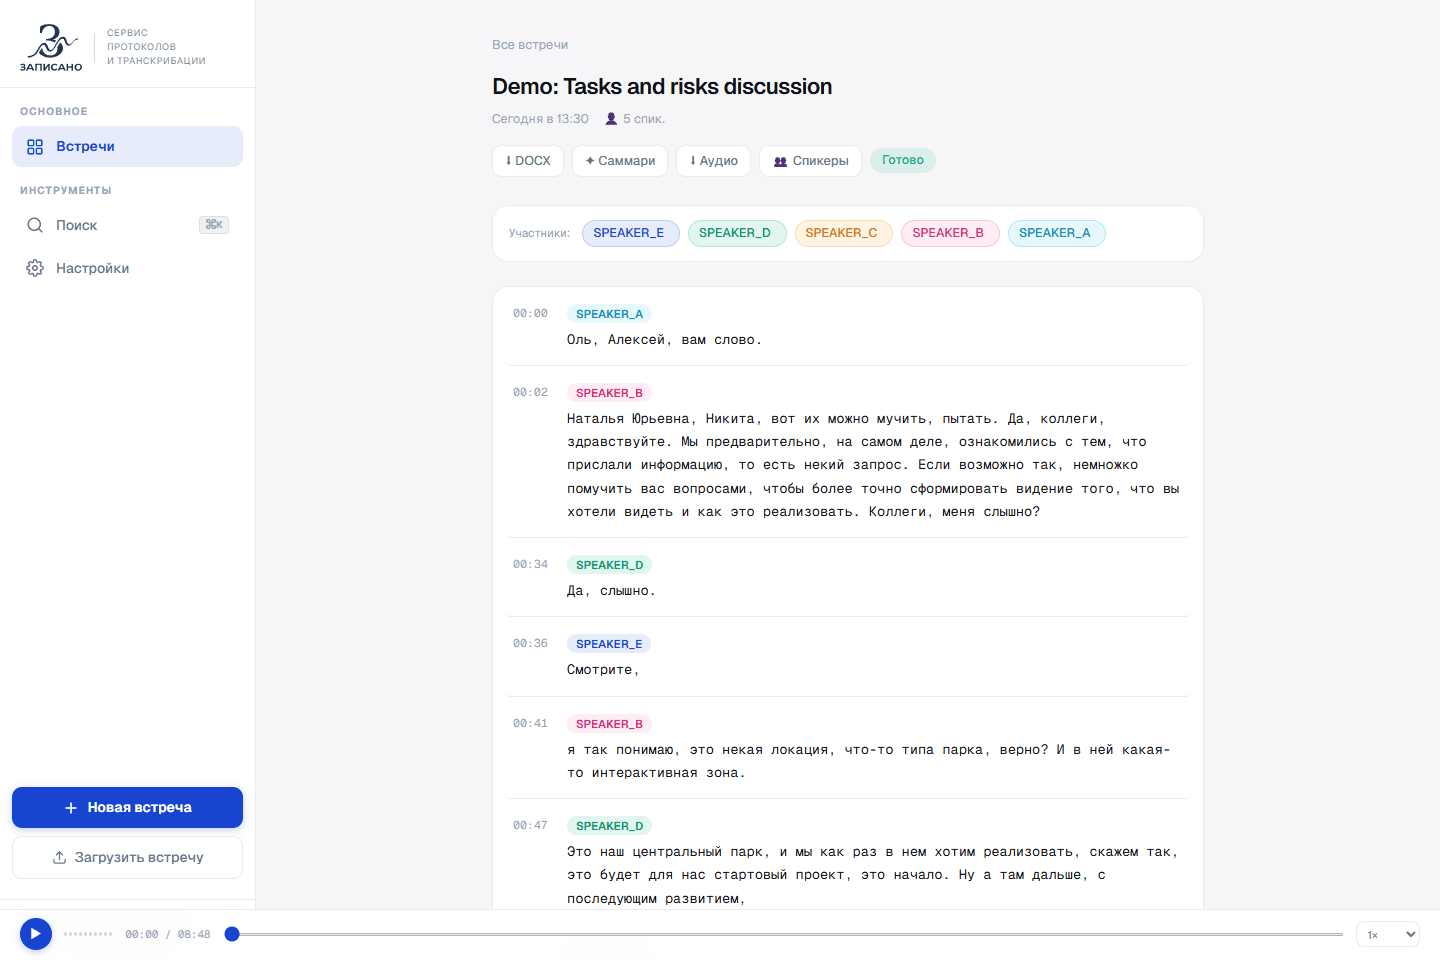1440x960 pixels.
Task: Click the settings gear icon
Action: [35, 268]
